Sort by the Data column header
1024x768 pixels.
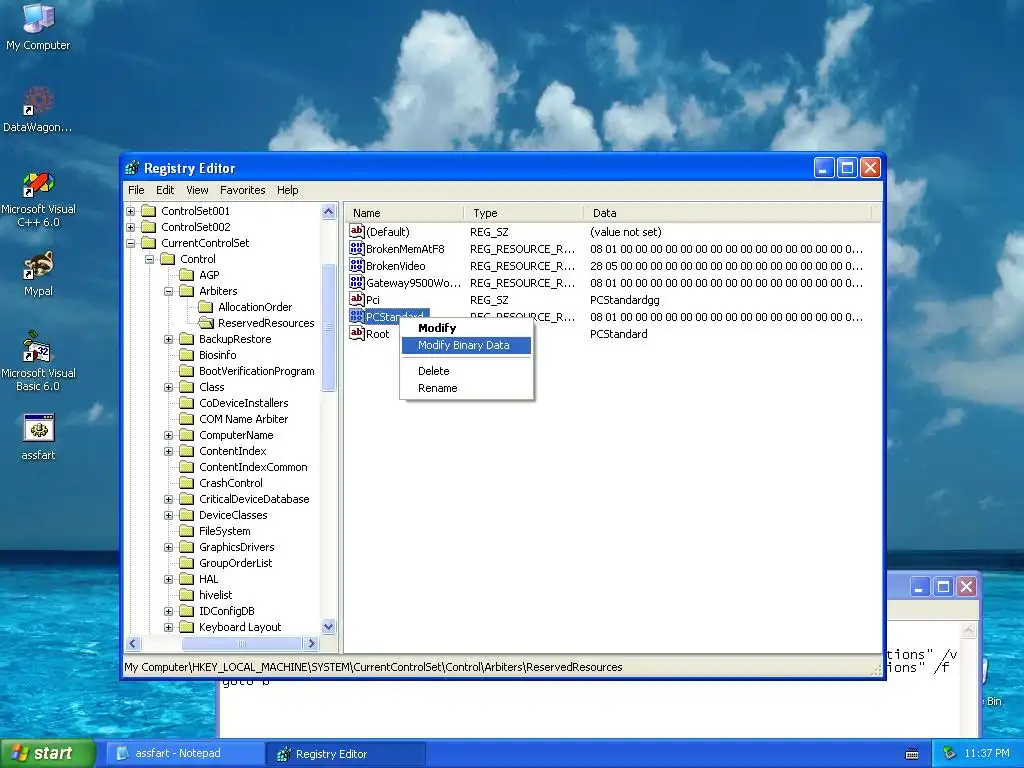point(728,213)
